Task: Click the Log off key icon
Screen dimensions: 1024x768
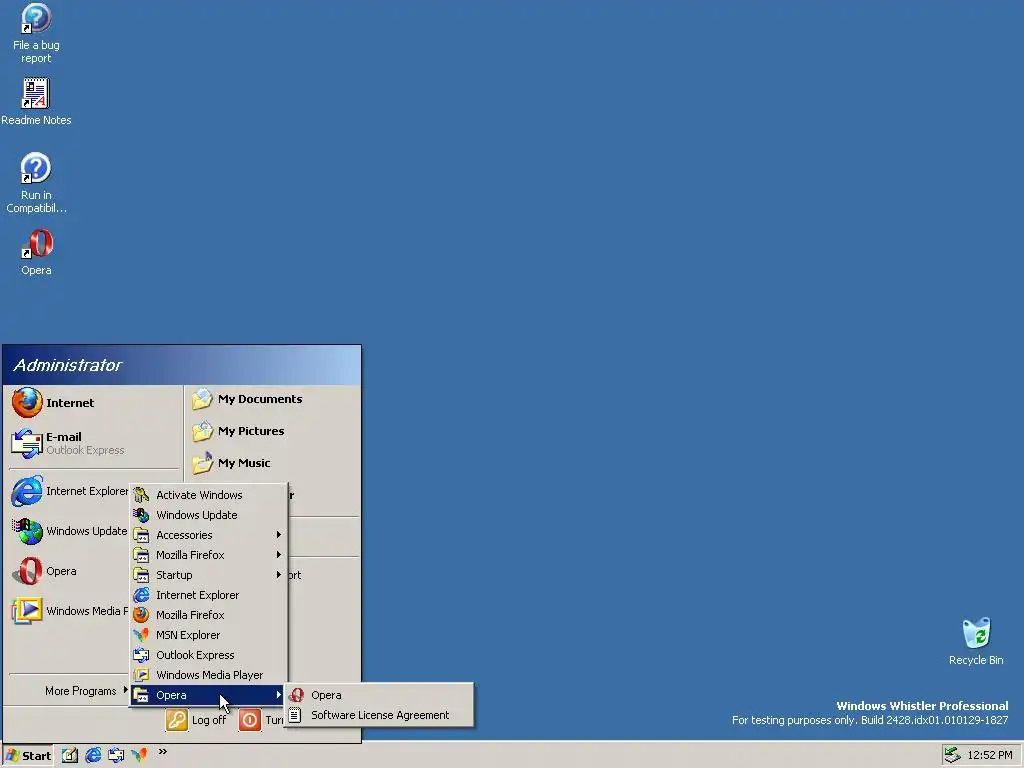Action: 176,720
